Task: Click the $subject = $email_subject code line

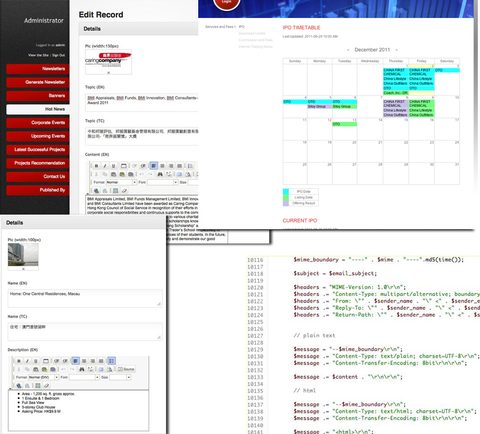Action: 335,273
